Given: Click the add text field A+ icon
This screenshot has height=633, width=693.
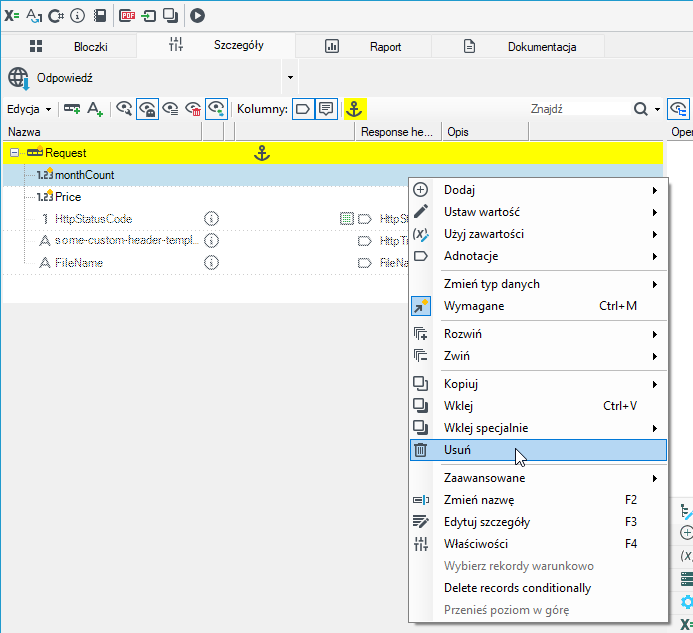Looking at the screenshot, I should (x=95, y=109).
